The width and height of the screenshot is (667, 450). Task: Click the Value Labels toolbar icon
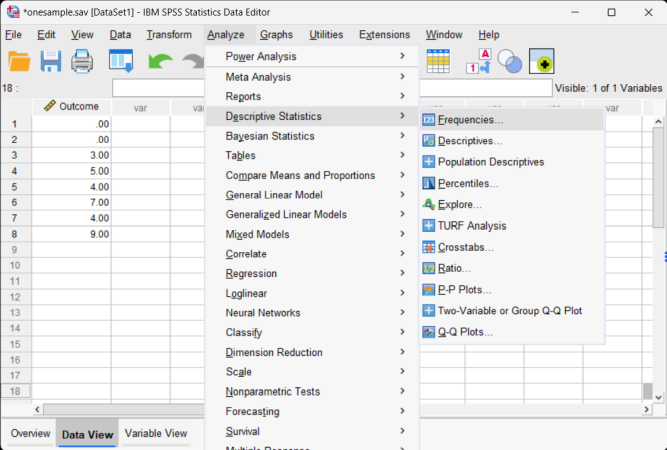479,61
